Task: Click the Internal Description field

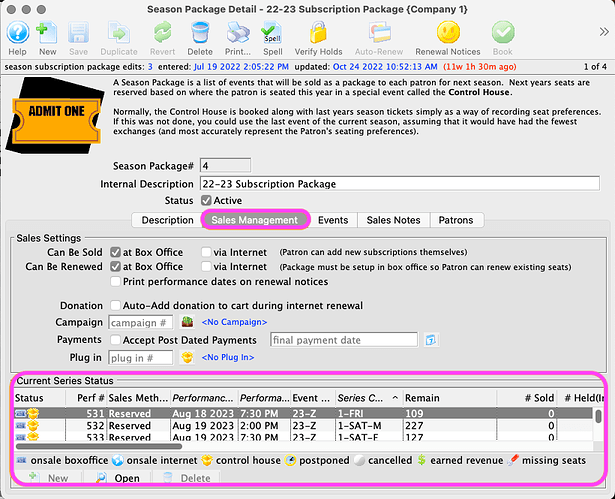Action: tap(400, 184)
